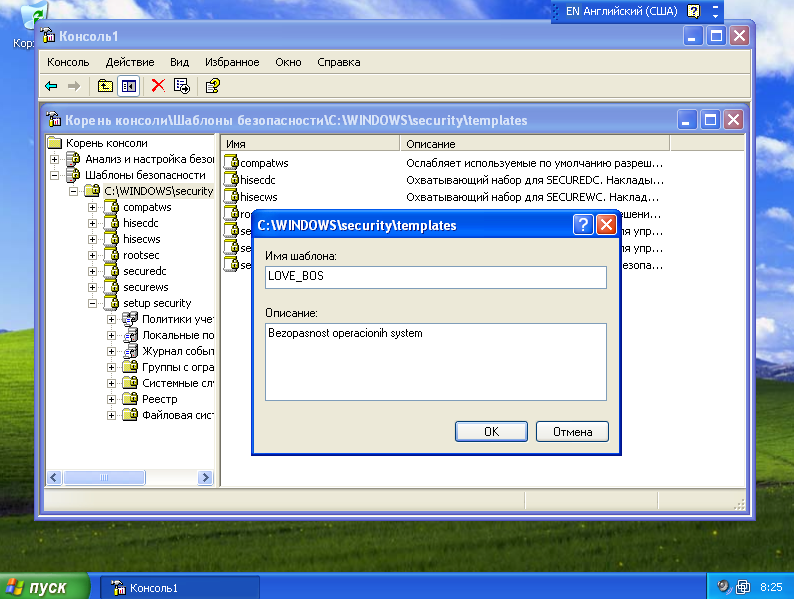Screen dimensions: 794x599
Task: Sort list by Имя column header
Action: pos(310,144)
